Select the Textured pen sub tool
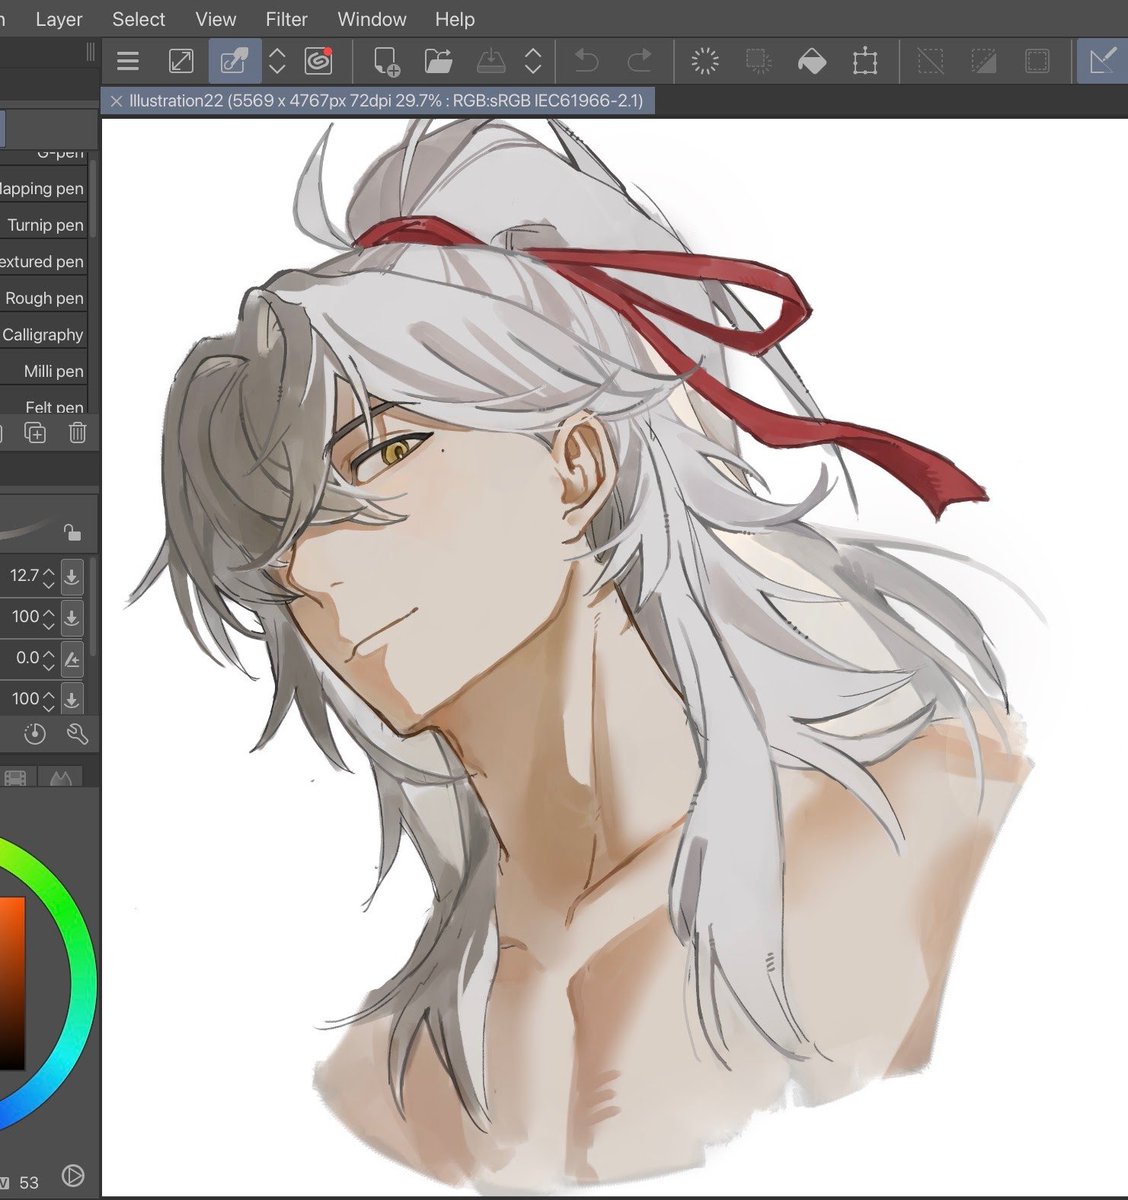Viewport: 1128px width, 1200px height. tap(43, 262)
